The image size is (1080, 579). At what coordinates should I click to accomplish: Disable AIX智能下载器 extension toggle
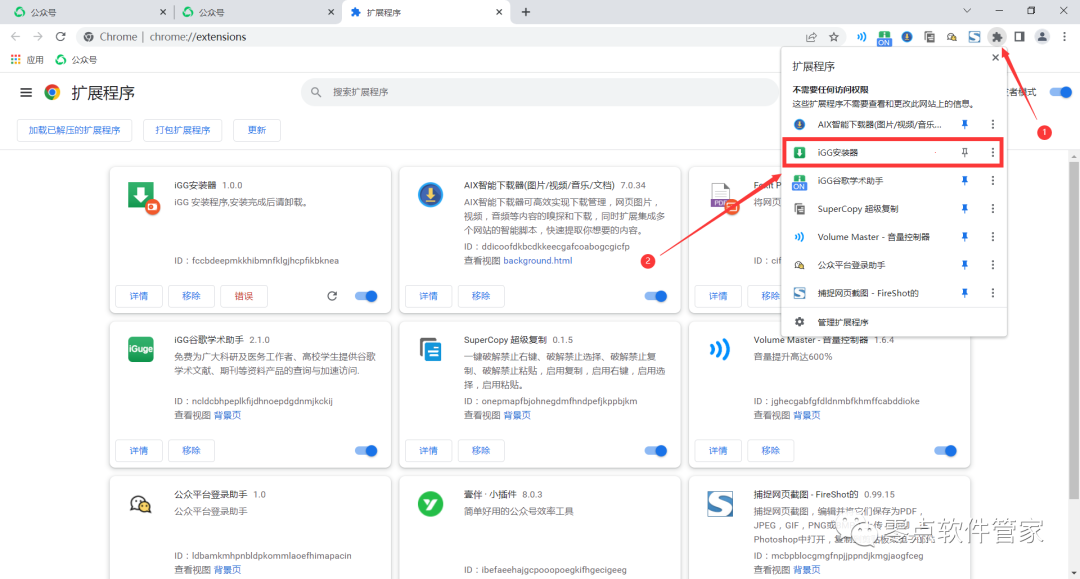(x=656, y=296)
